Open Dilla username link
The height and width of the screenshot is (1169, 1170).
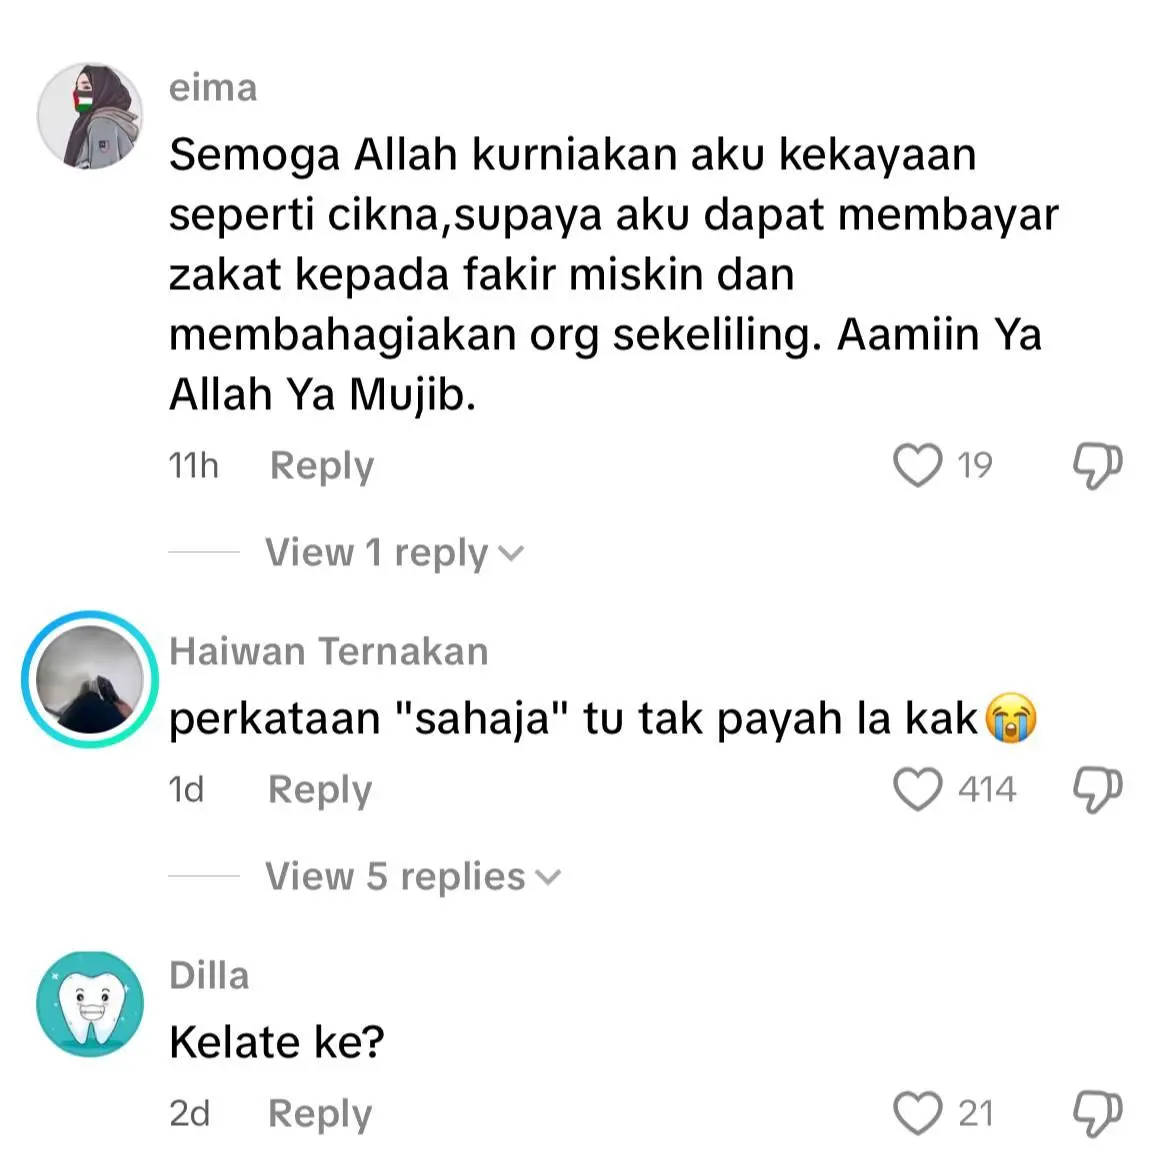[209, 976]
